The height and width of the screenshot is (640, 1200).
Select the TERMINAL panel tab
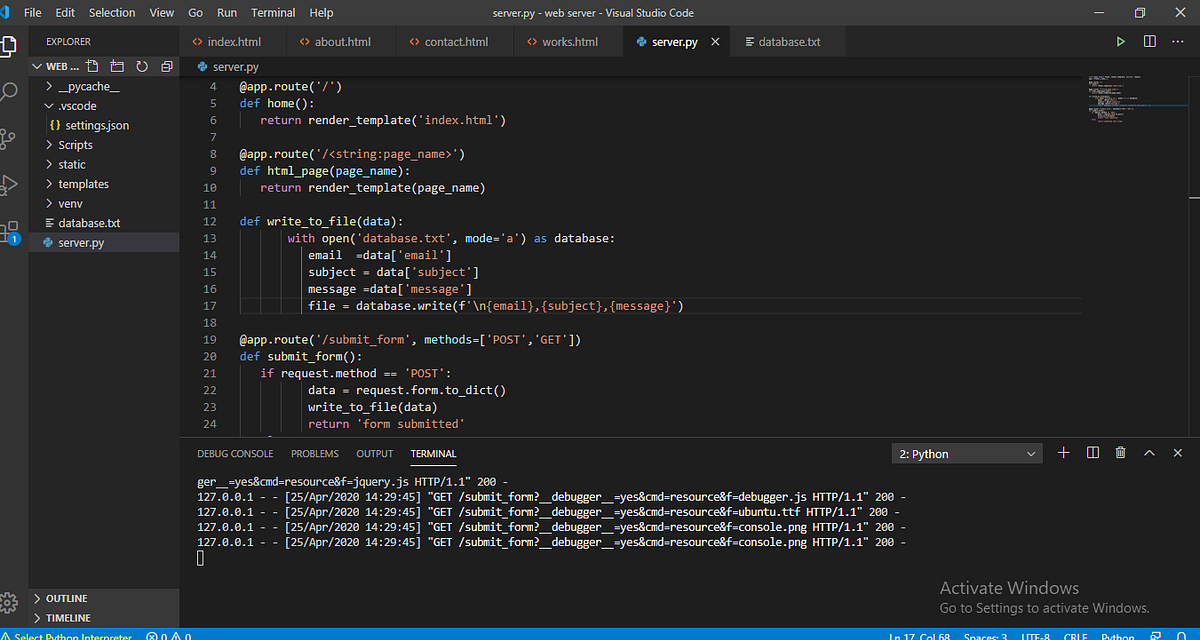click(433, 454)
